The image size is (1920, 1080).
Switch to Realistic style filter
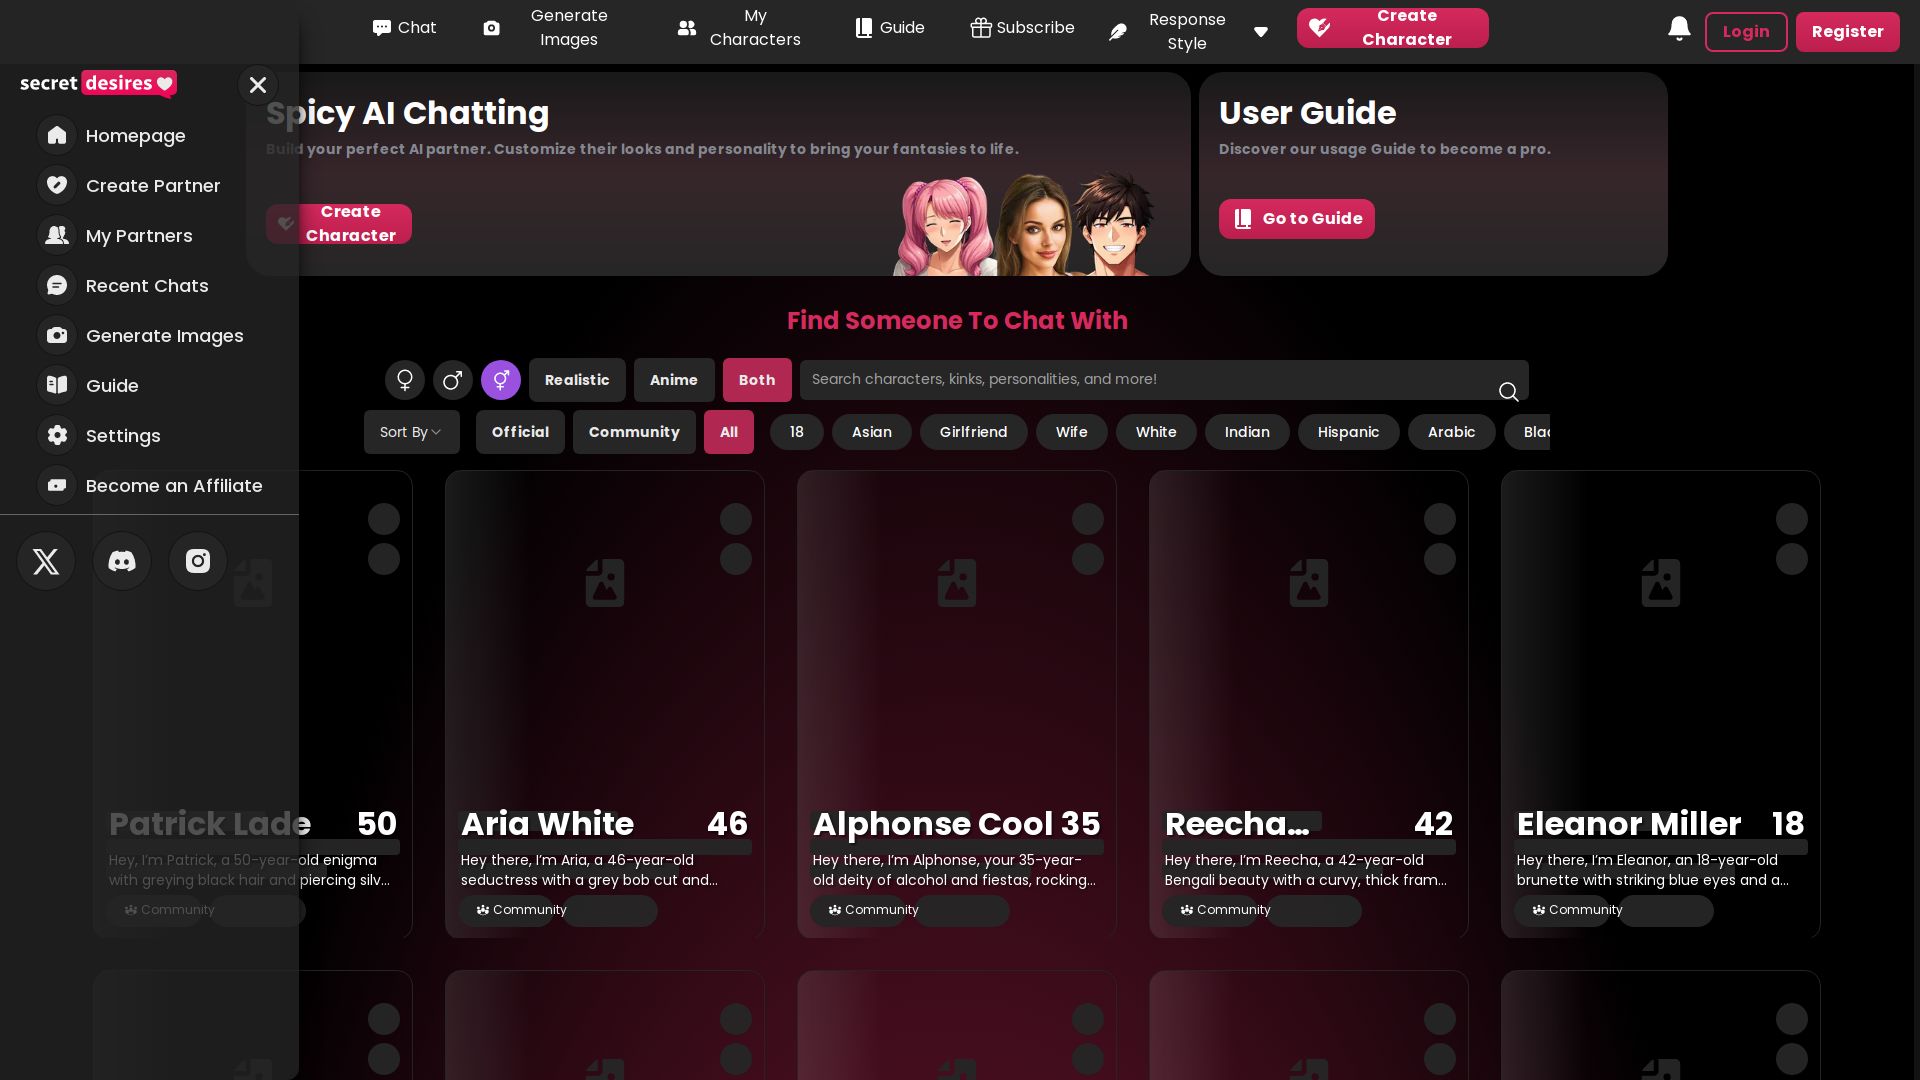[x=577, y=380]
